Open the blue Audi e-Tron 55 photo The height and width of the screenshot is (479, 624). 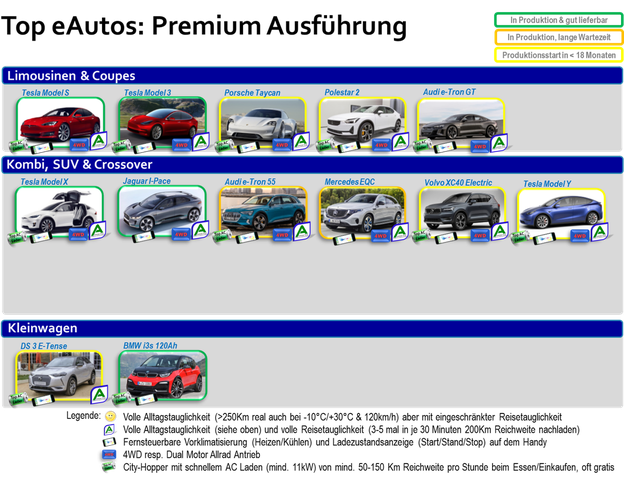263,212
